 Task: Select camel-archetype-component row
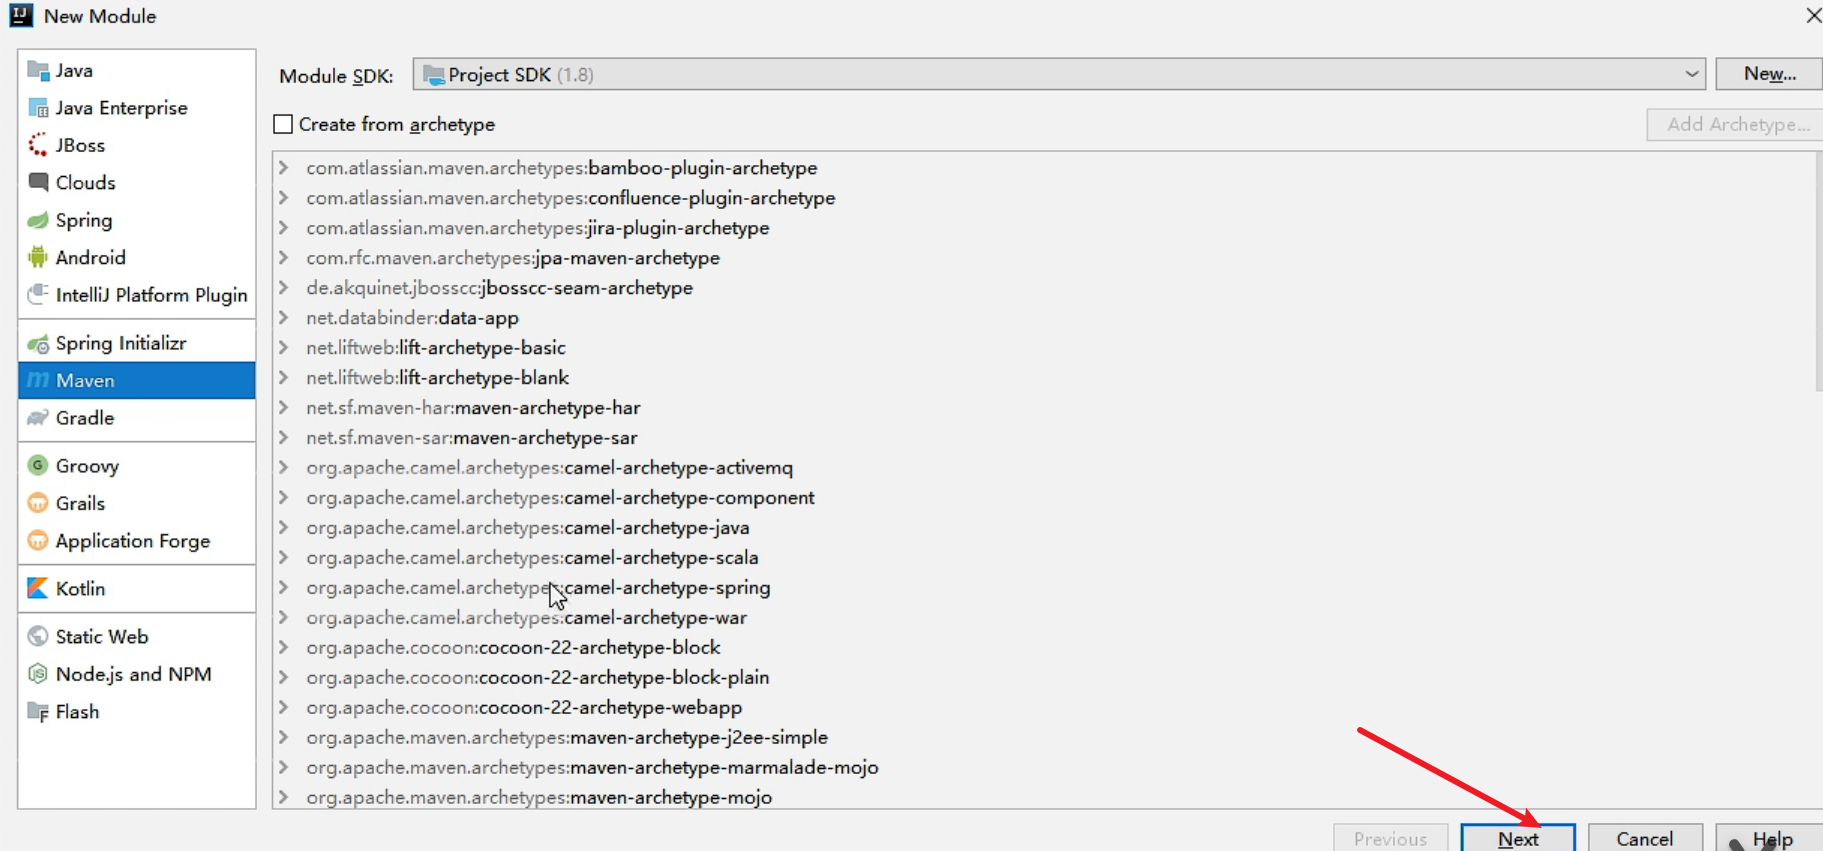[1044, 498]
